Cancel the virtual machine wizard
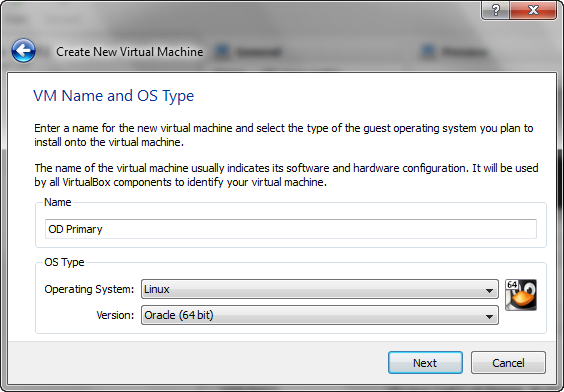The height and width of the screenshot is (392, 564). (x=508, y=363)
